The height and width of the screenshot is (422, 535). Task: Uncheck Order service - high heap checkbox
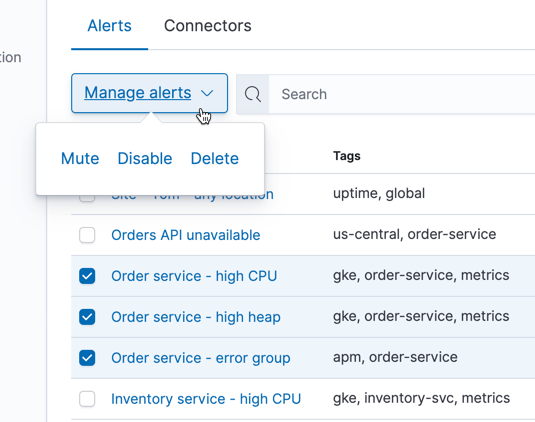[x=87, y=317]
